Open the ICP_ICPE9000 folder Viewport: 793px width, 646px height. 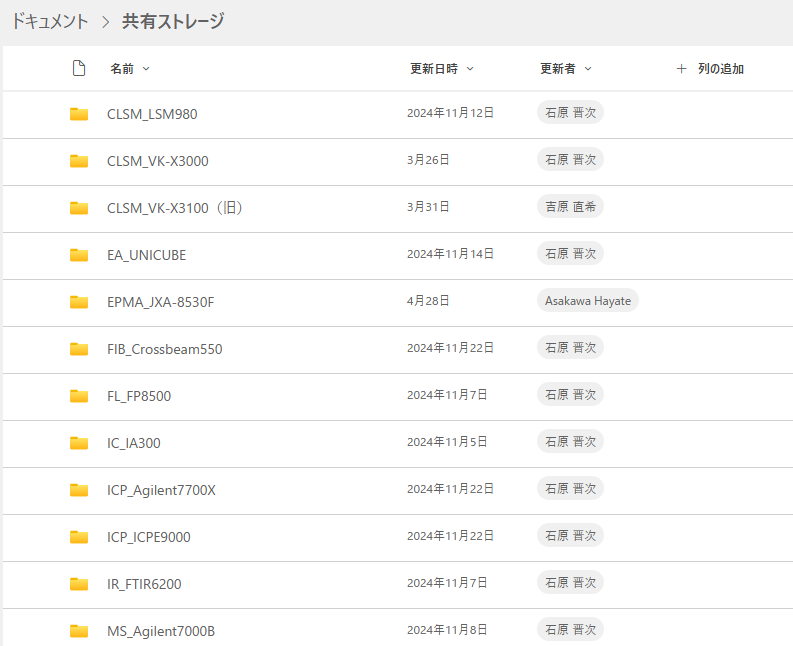[x=149, y=537]
